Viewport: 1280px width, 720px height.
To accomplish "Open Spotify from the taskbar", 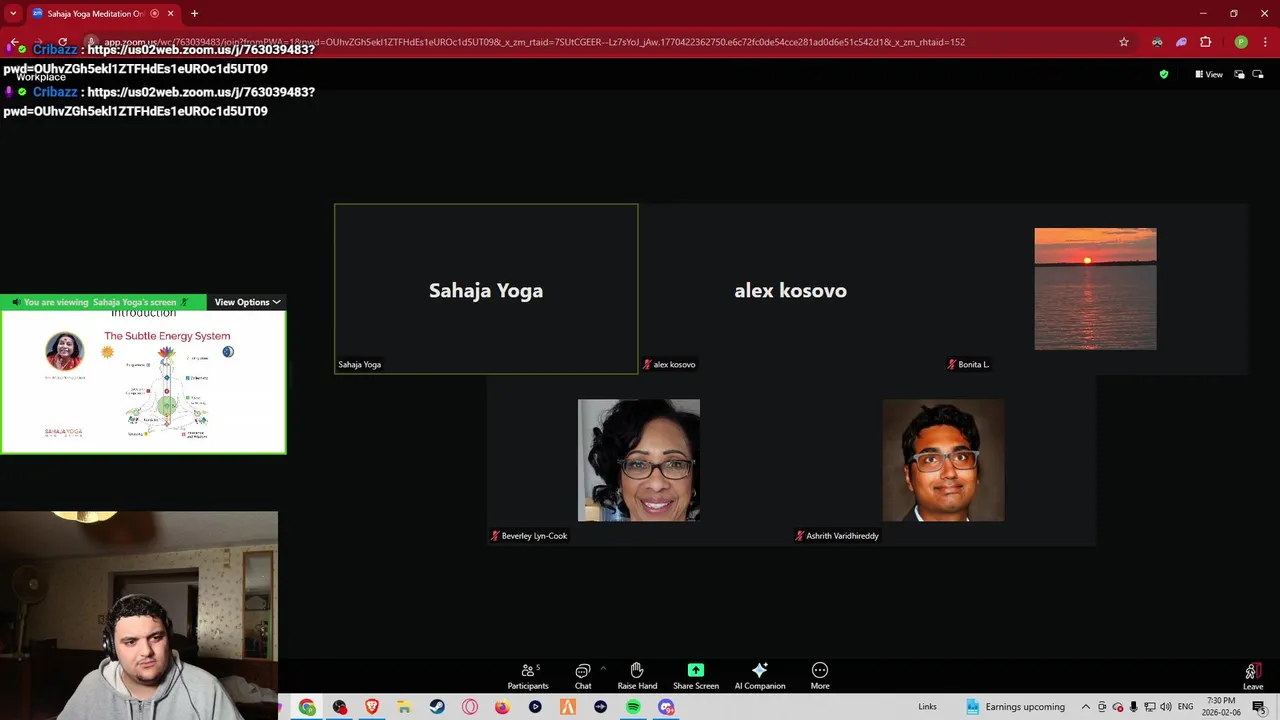I will click(633, 707).
